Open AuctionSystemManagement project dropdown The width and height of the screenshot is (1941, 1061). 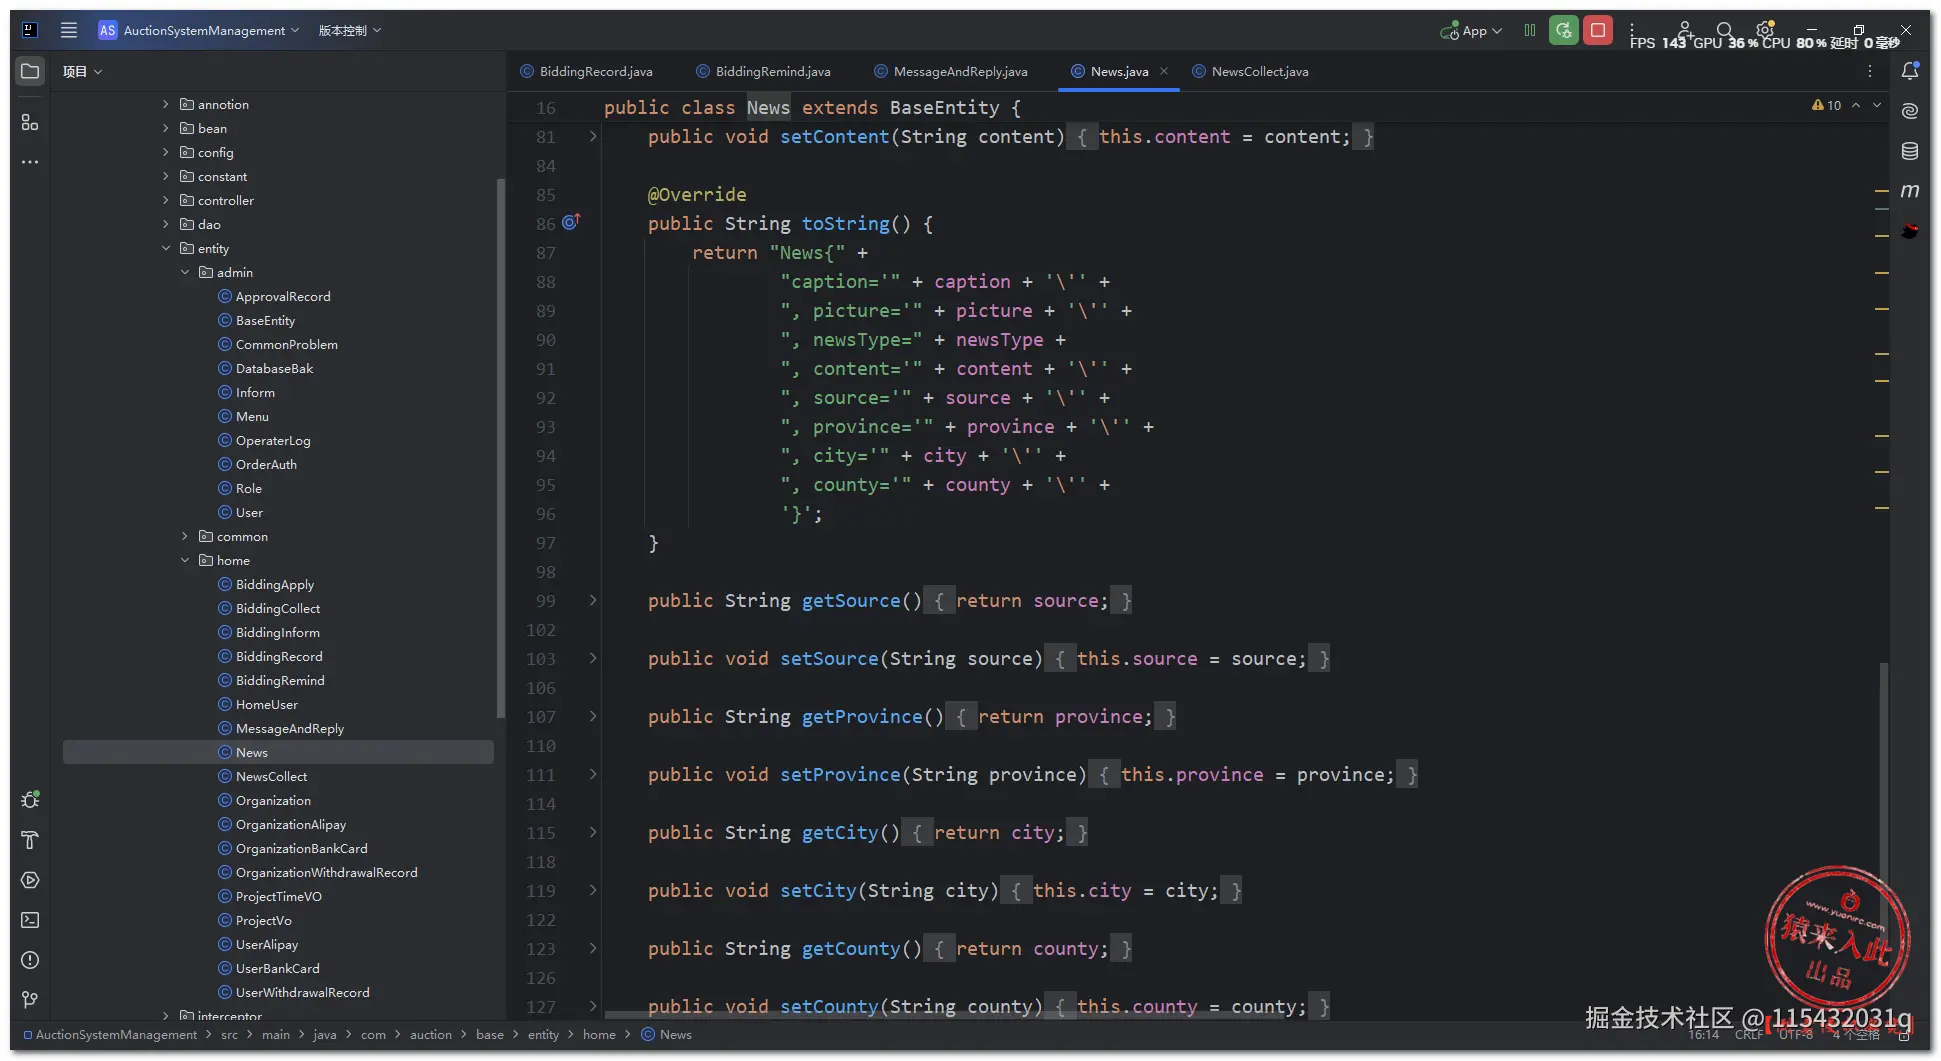[199, 30]
